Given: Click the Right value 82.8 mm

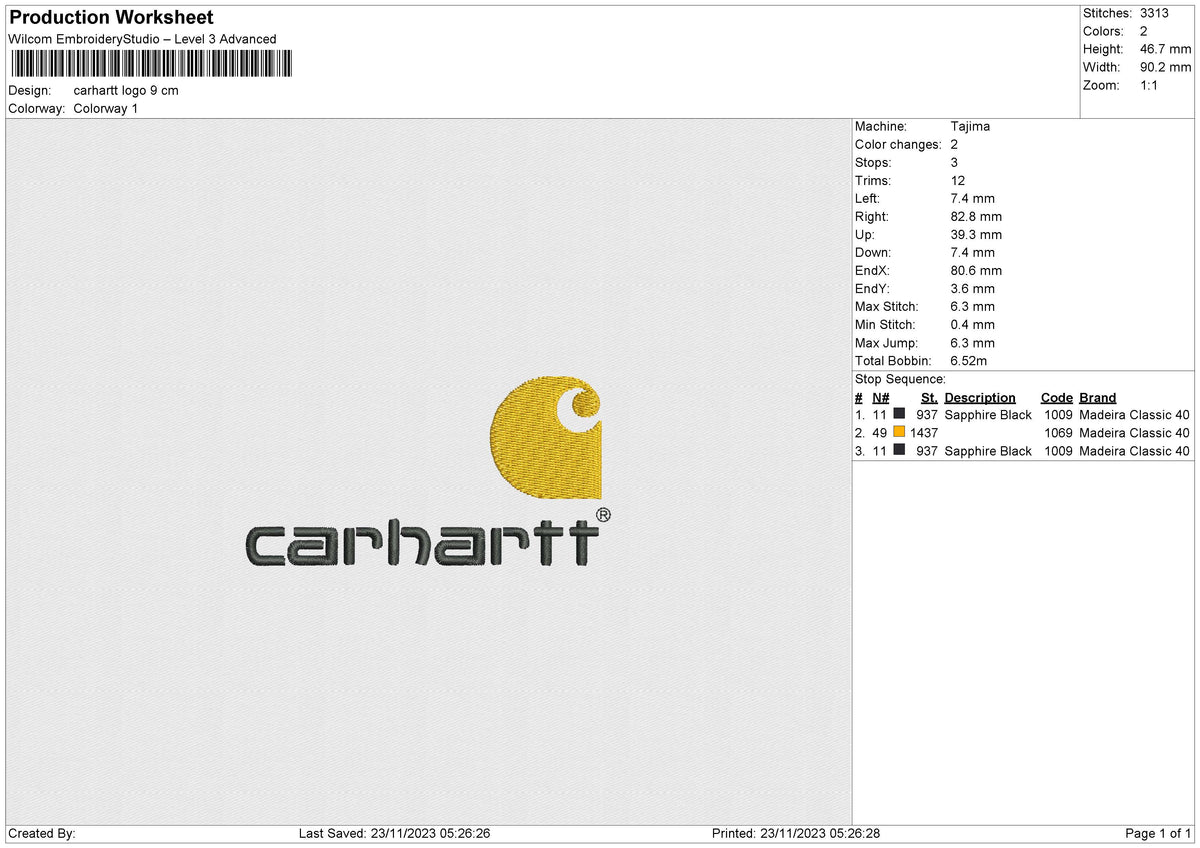Looking at the screenshot, I should click(976, 217).
